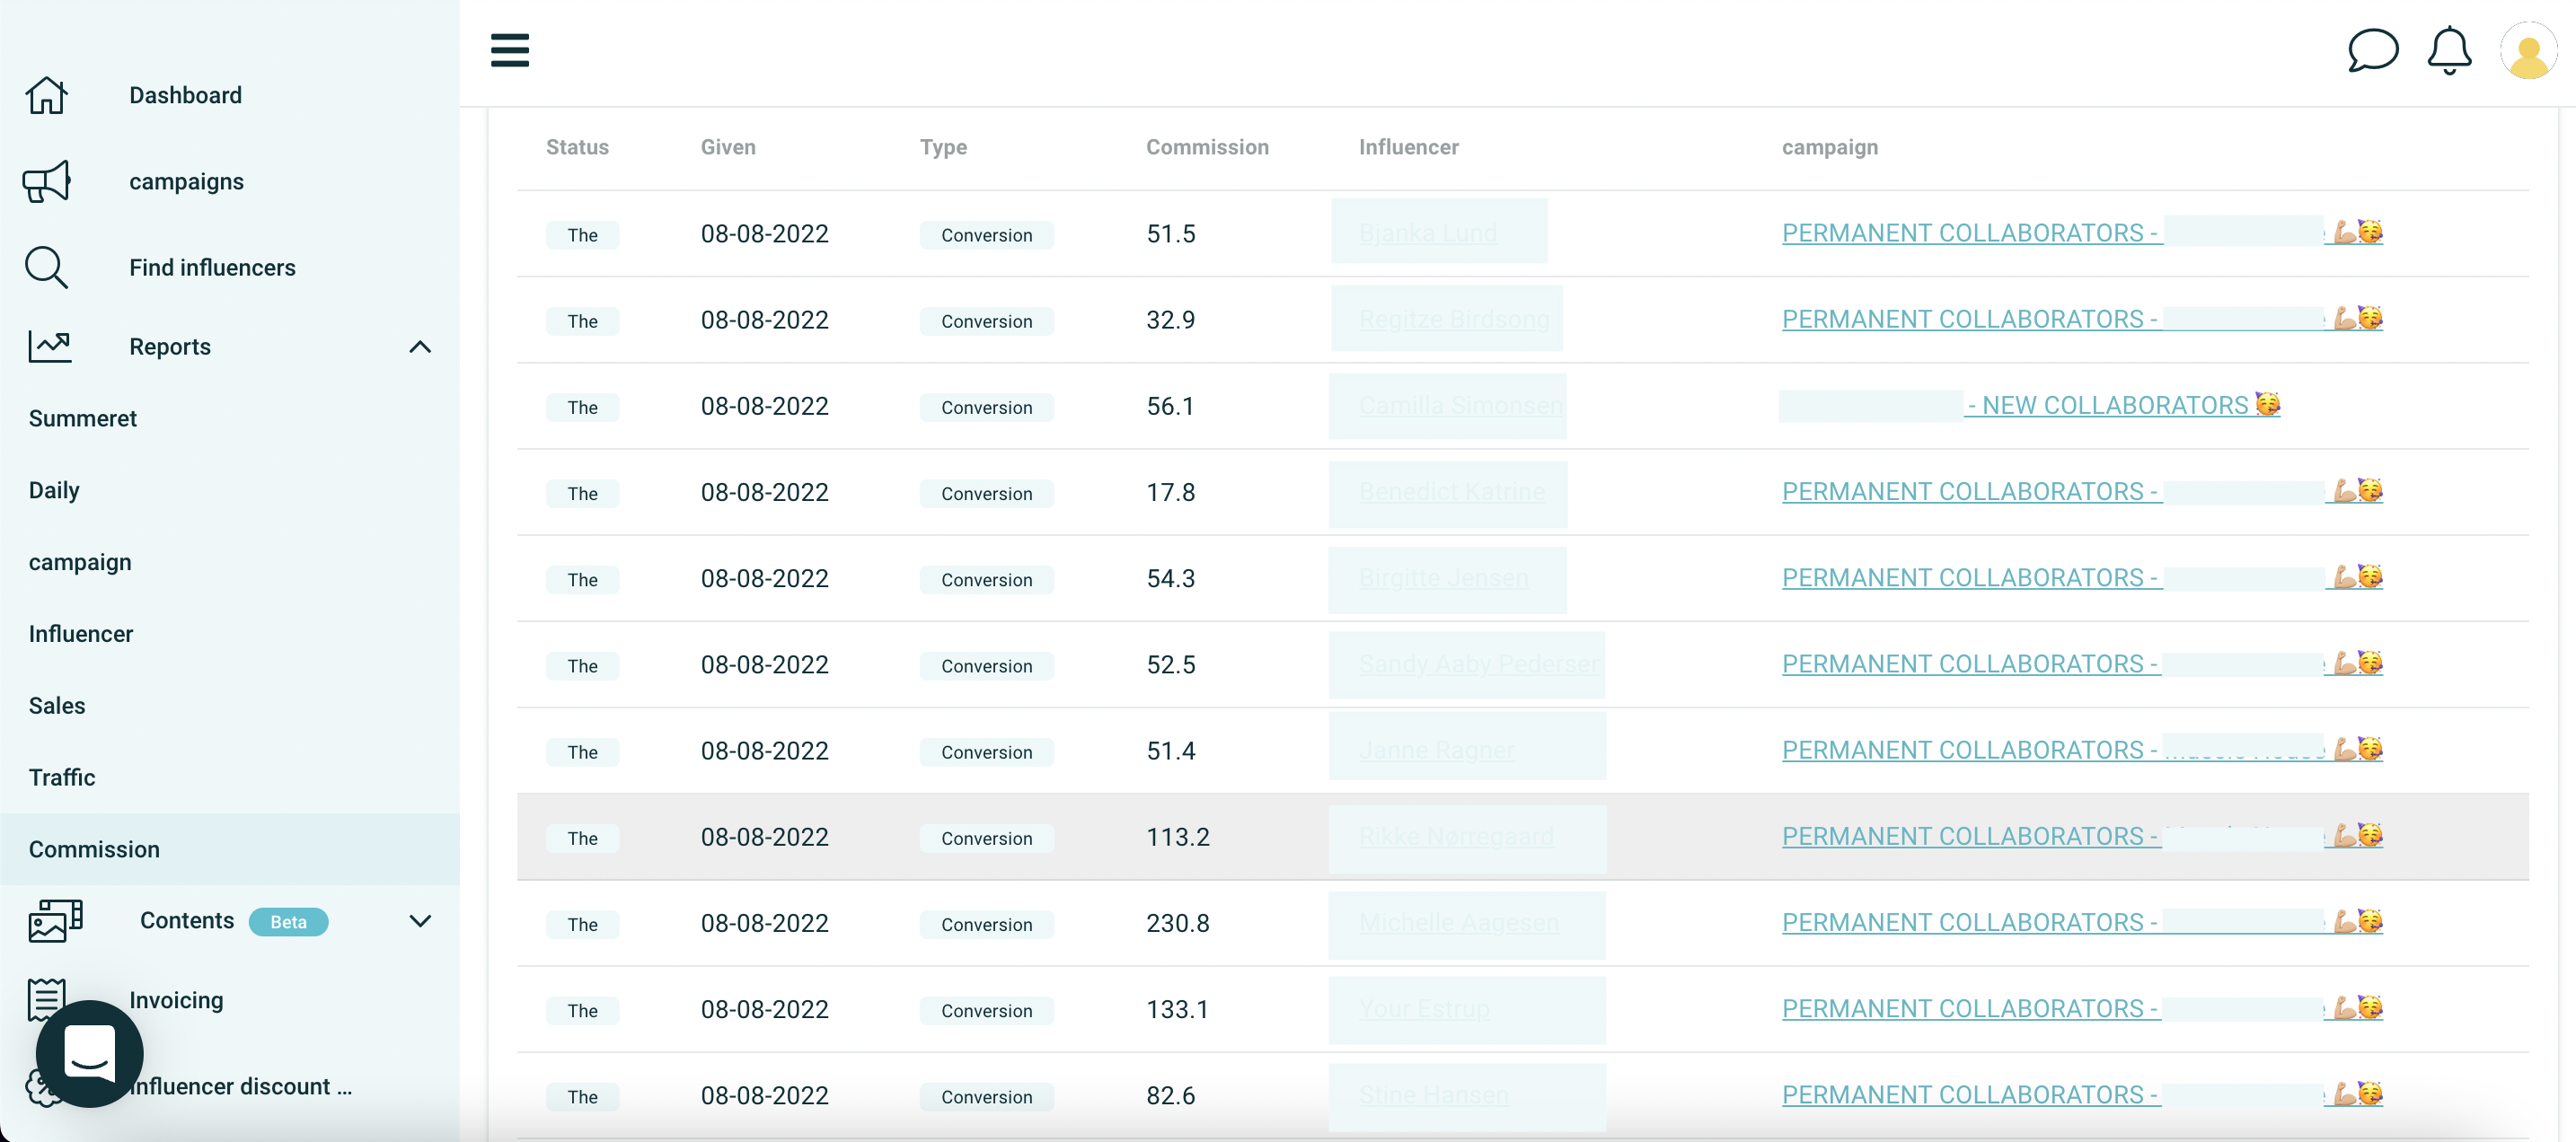
Task: Open the live chat widget bubble
Action: [89, 1053]
